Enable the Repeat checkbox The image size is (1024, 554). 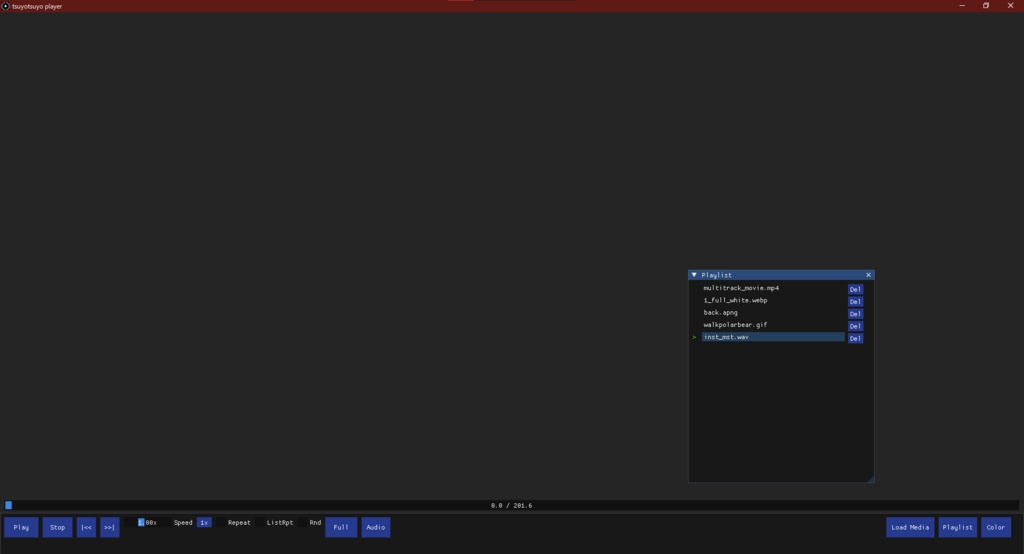click(x=221, y=523)
